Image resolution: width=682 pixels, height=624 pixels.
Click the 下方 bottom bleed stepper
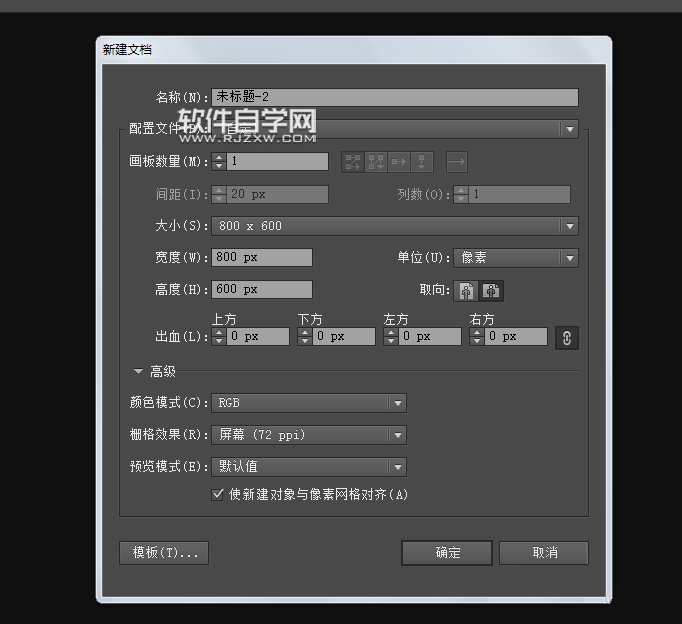pos(305,337)
